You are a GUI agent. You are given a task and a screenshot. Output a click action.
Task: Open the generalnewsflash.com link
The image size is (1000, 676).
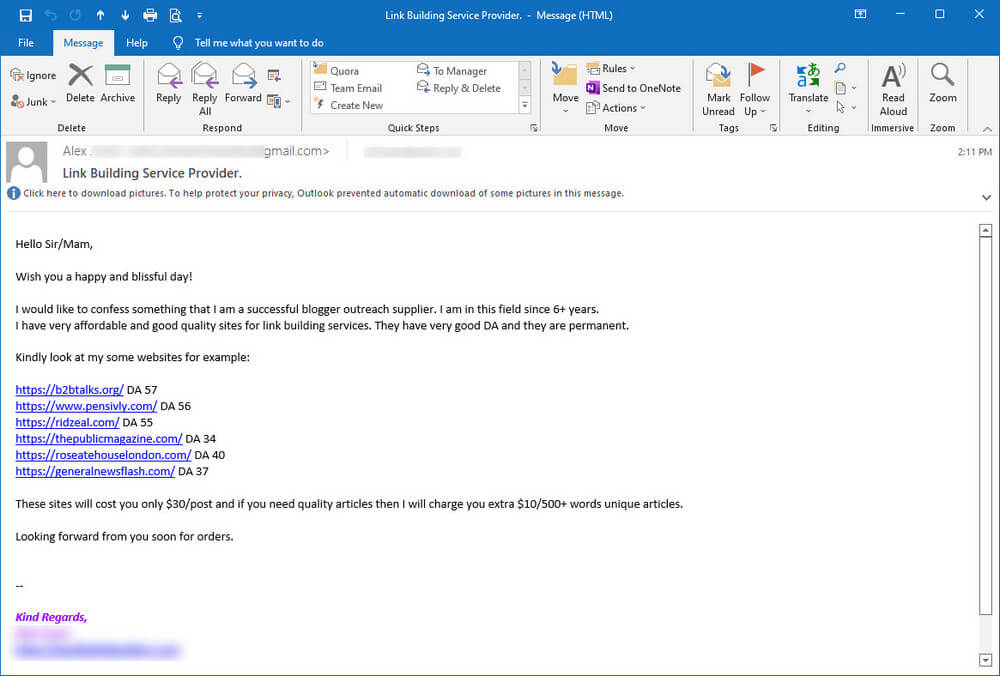(x=95, y=471)
